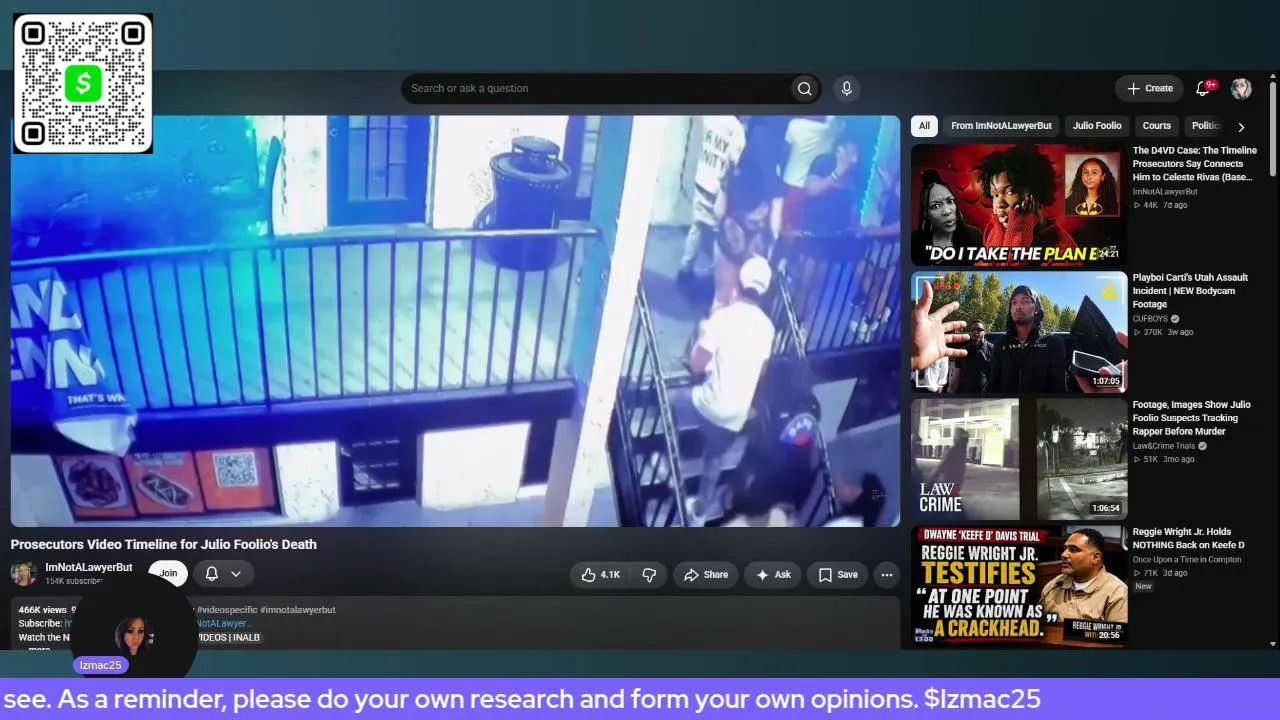Click "44K 7d ago" video stats
Screen dimensions: 1280x720
tap(1160, 205)
